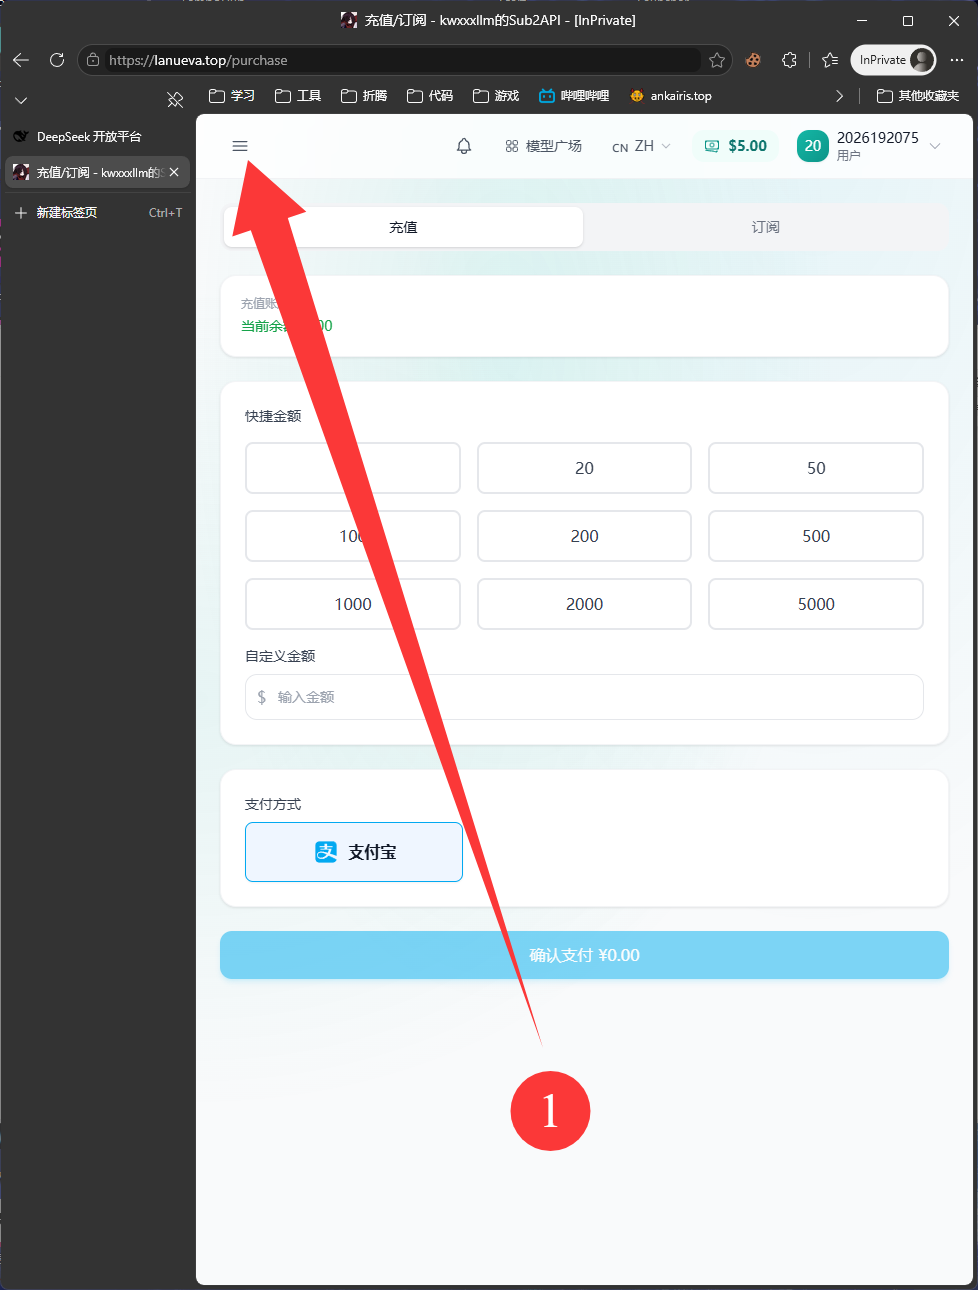Go to 模型广场 model marketplace
Screen dimensions: 978x1290
click(543, 146)
